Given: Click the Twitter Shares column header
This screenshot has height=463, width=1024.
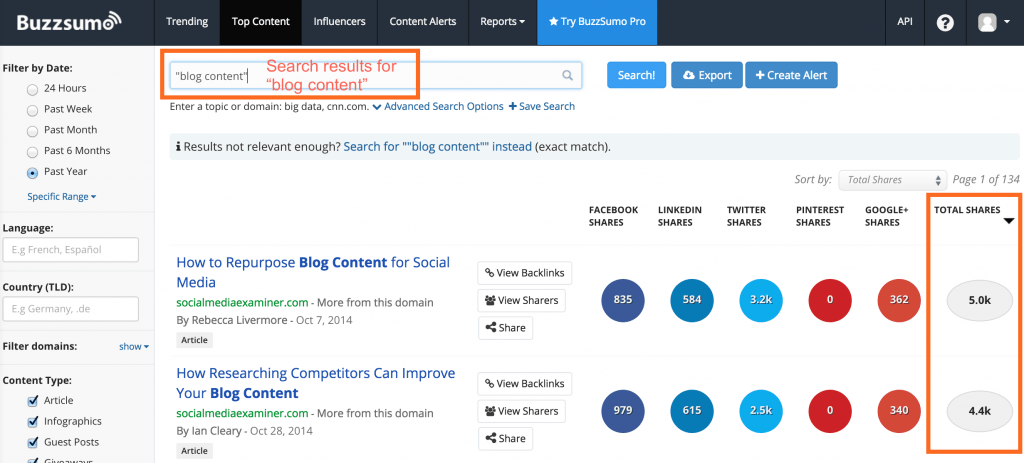Looking at the screenshot, I should 746,216.
